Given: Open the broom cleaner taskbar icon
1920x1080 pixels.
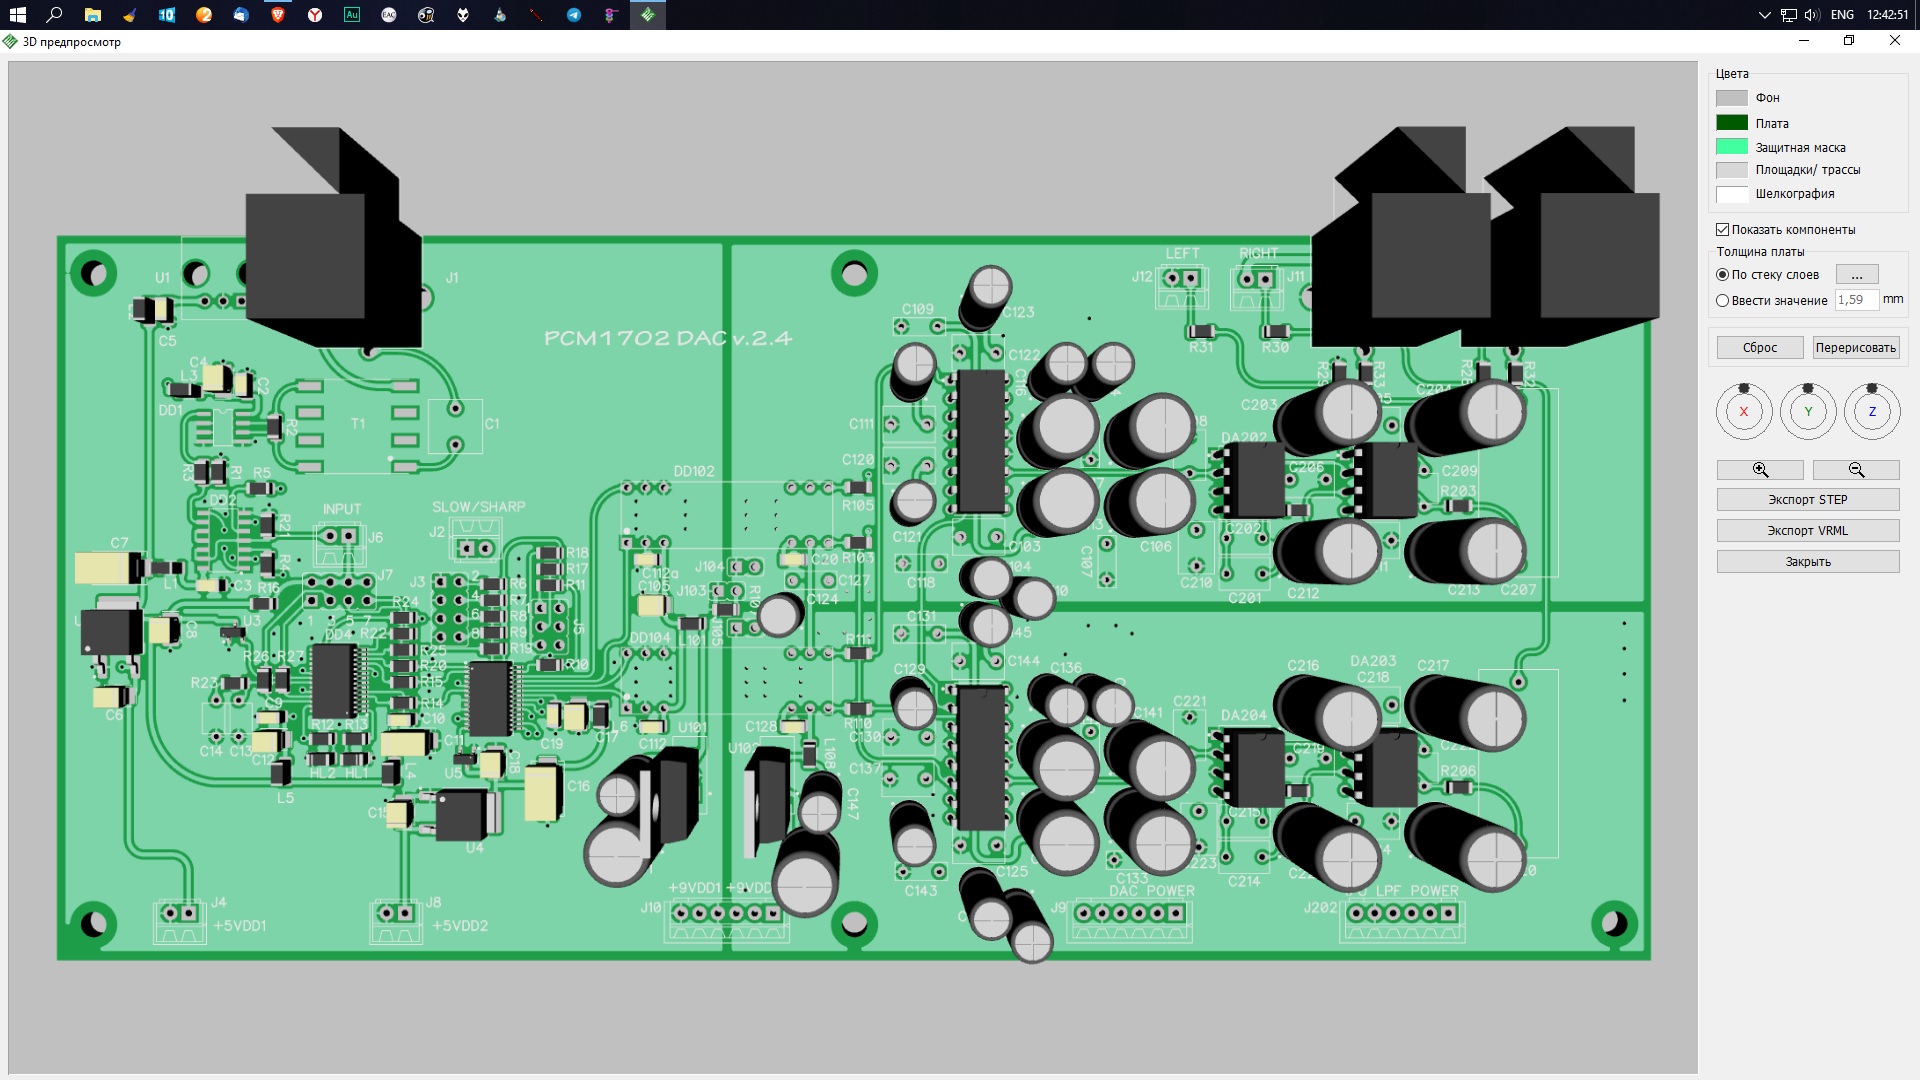Looking at the screenshot, I should (129, 15).
